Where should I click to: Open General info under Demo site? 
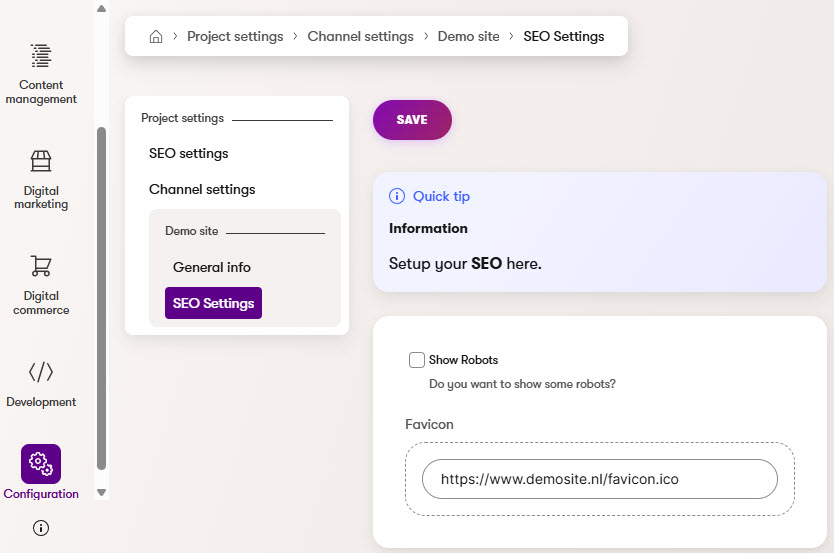[x=212, y=267]
